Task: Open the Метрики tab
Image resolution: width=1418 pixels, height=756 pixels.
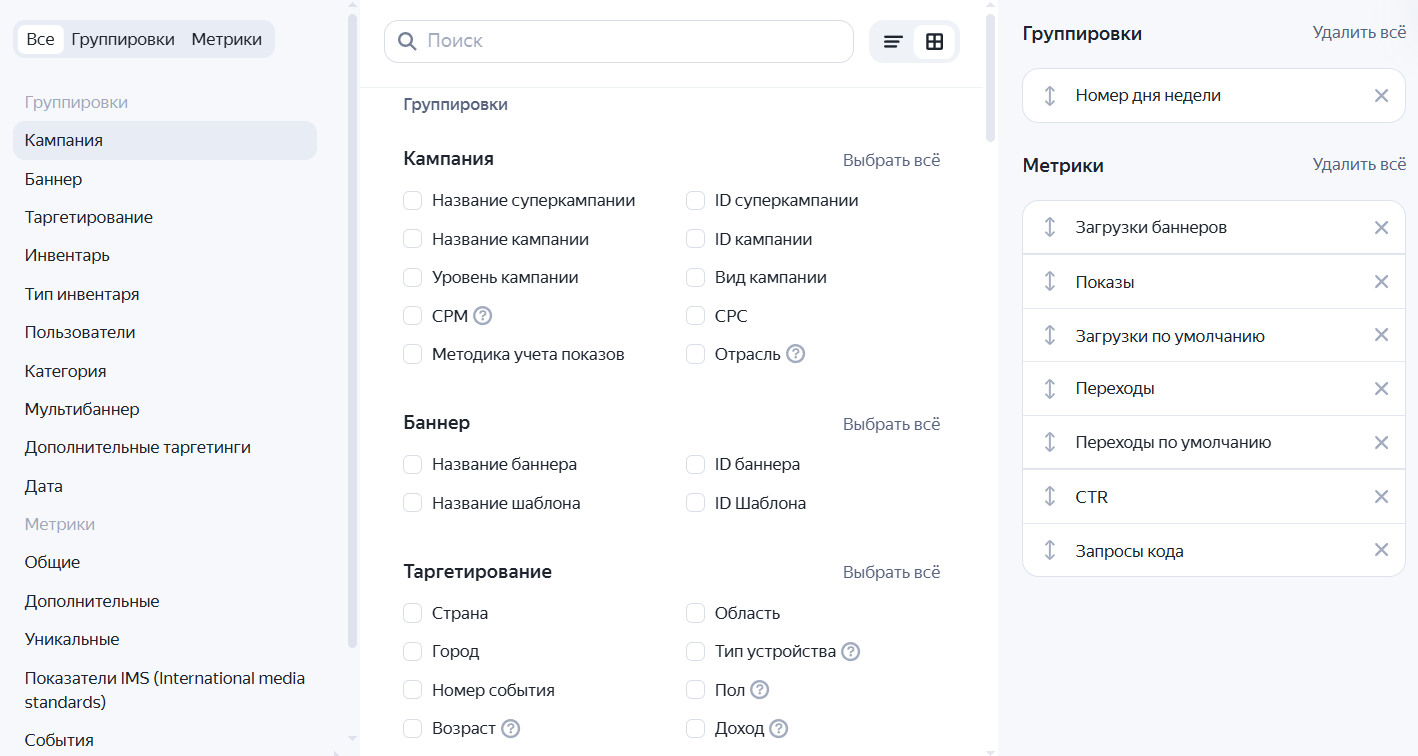Action: click(227, 40)
